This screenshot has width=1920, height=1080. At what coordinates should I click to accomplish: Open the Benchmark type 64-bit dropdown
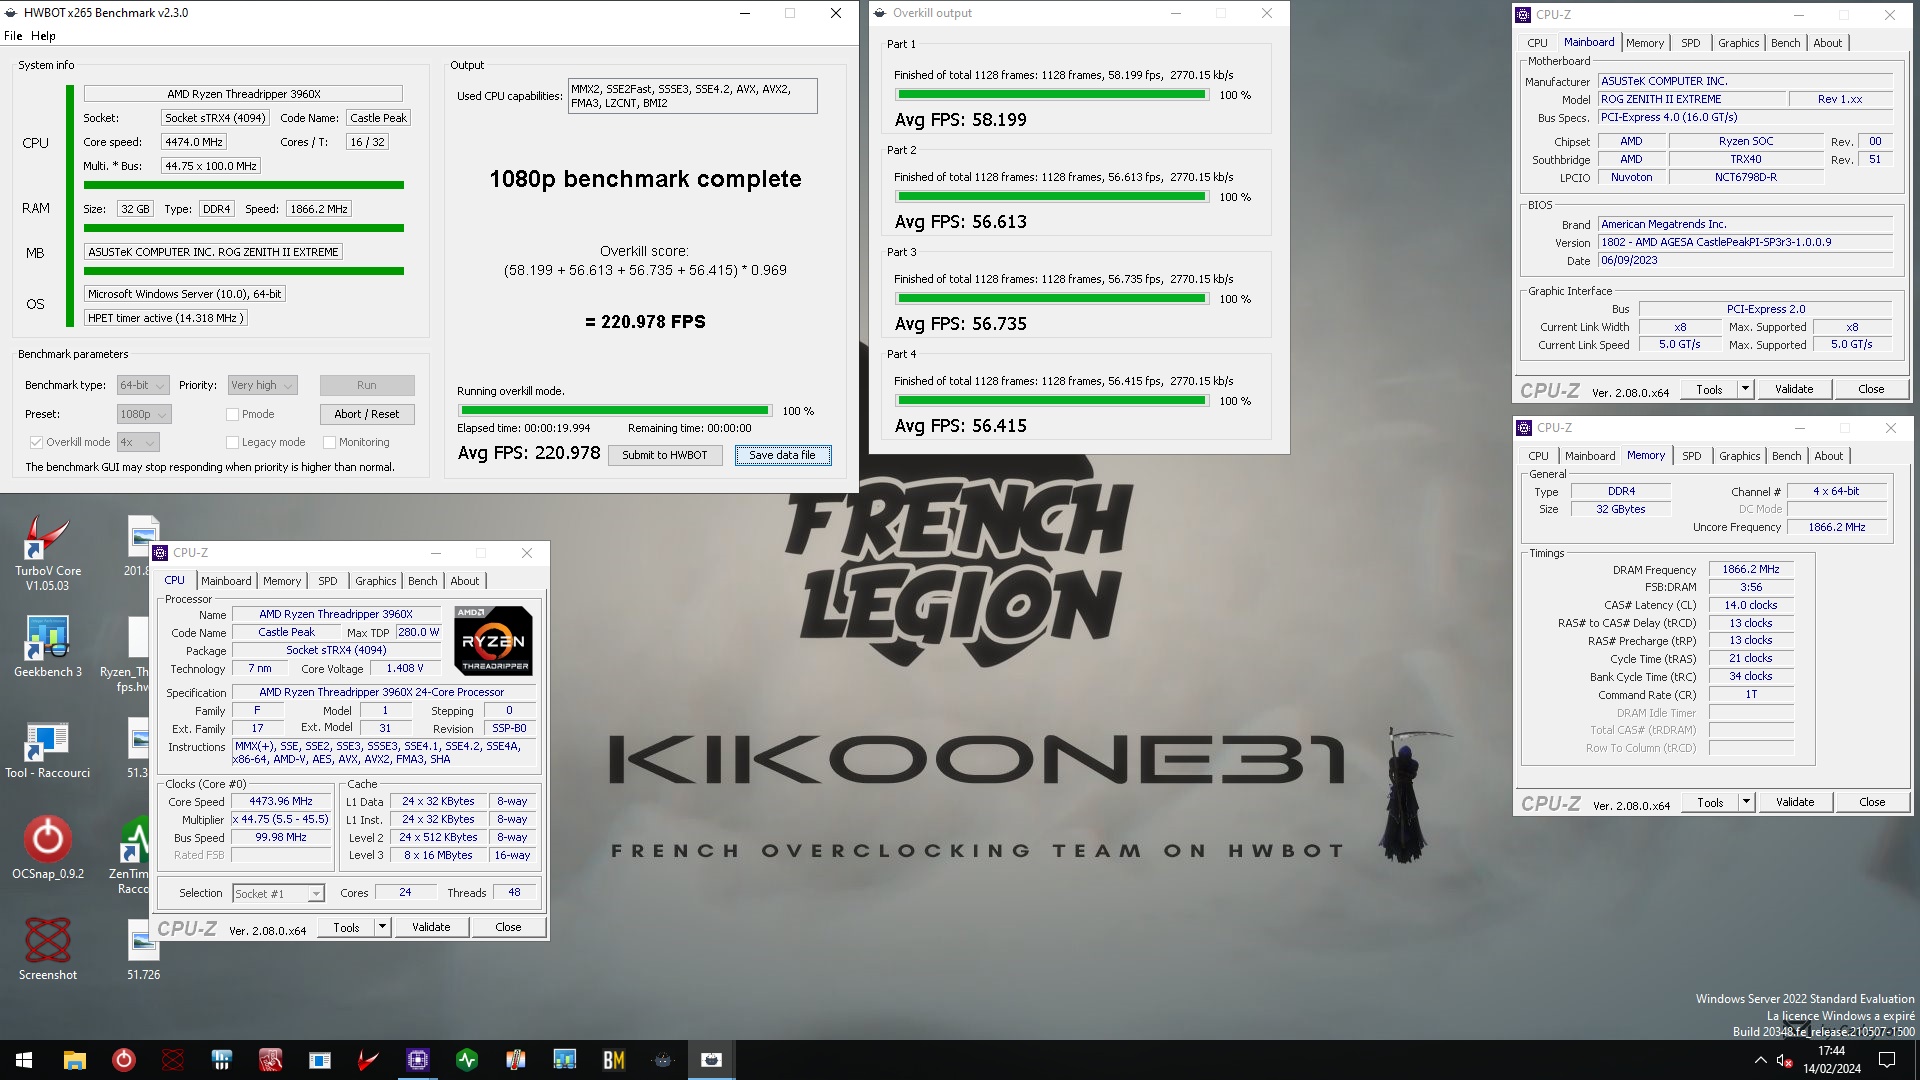142,385
